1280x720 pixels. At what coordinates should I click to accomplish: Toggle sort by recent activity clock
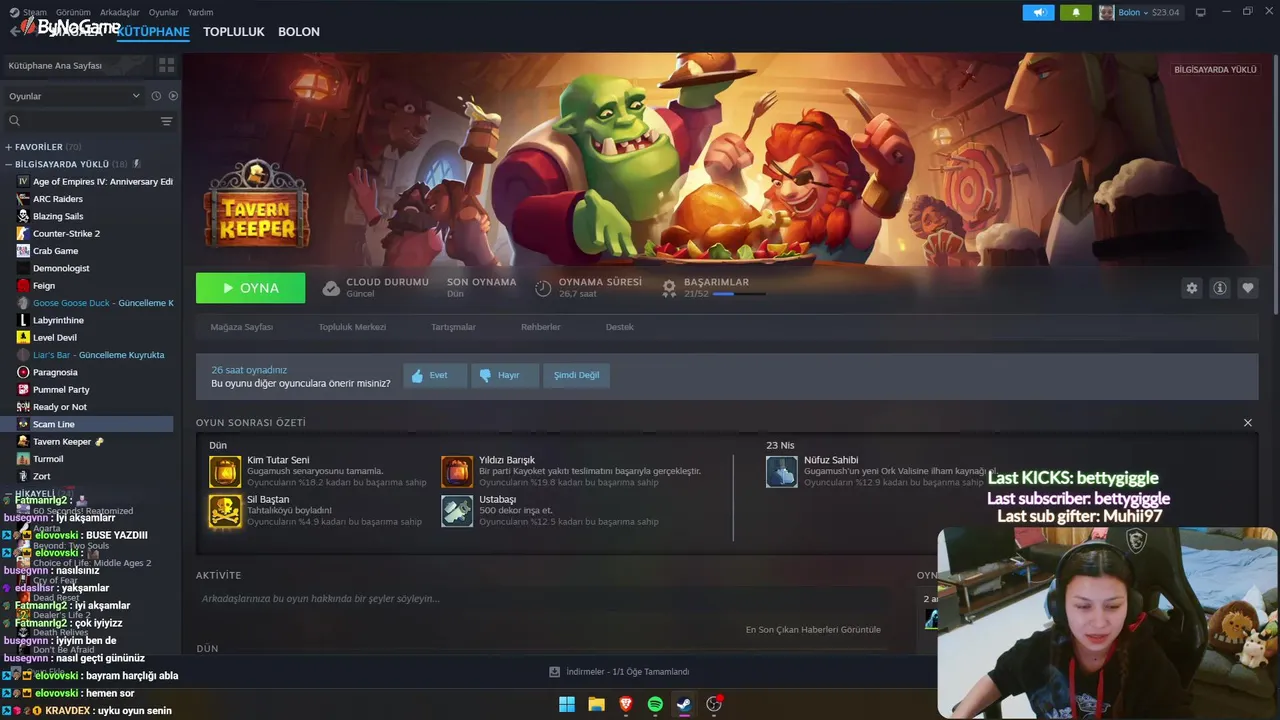[x=156, y=96]
